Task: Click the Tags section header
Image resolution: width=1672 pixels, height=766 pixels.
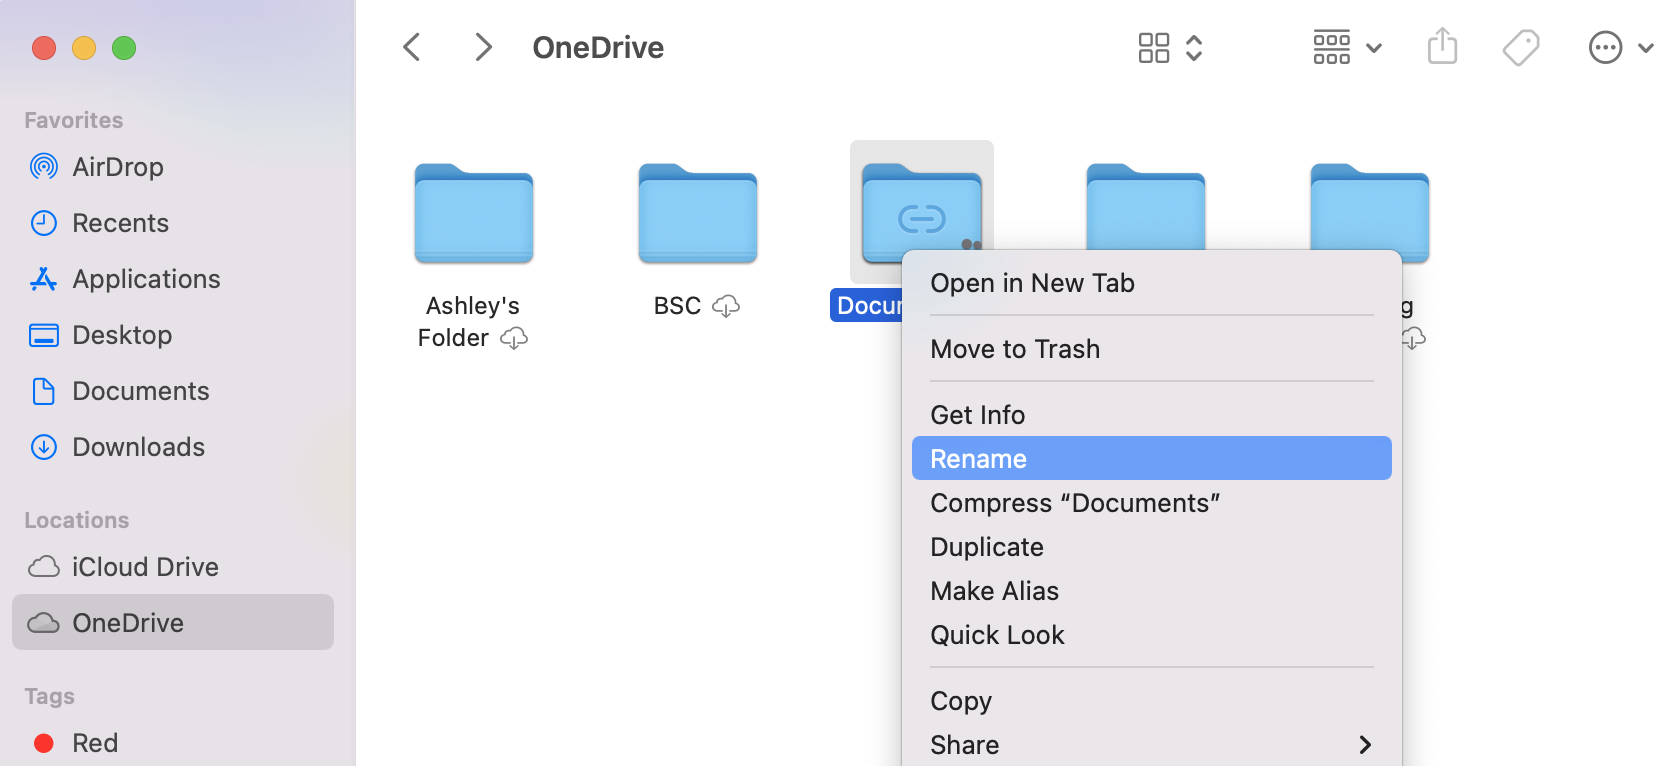Action: click(50, 696)
